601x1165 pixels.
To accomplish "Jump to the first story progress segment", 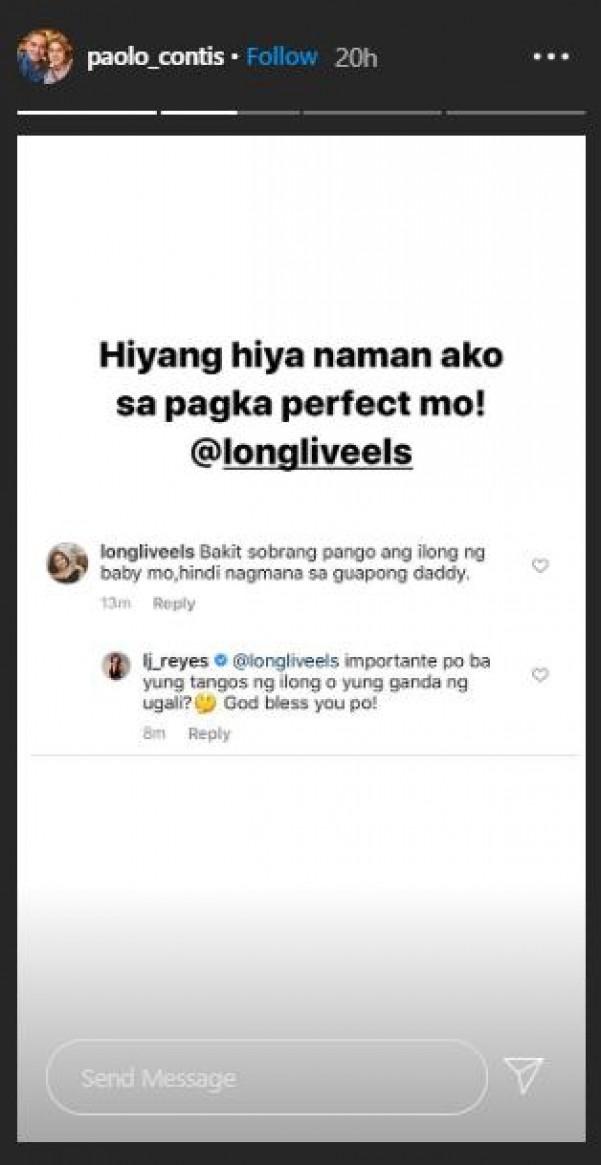I will pos(87,112).
